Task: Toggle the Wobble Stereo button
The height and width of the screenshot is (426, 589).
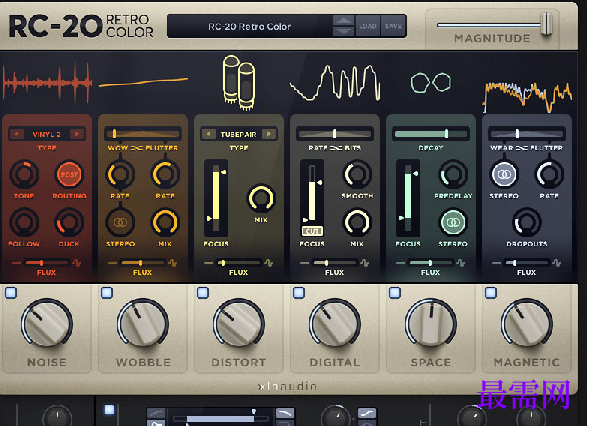Action: [x=120, y=222]
